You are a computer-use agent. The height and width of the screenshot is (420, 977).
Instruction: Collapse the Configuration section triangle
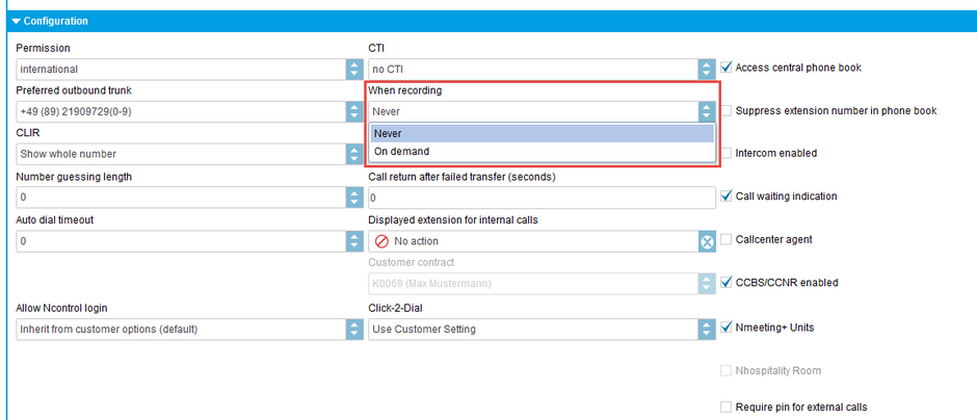tap(16, 21)
